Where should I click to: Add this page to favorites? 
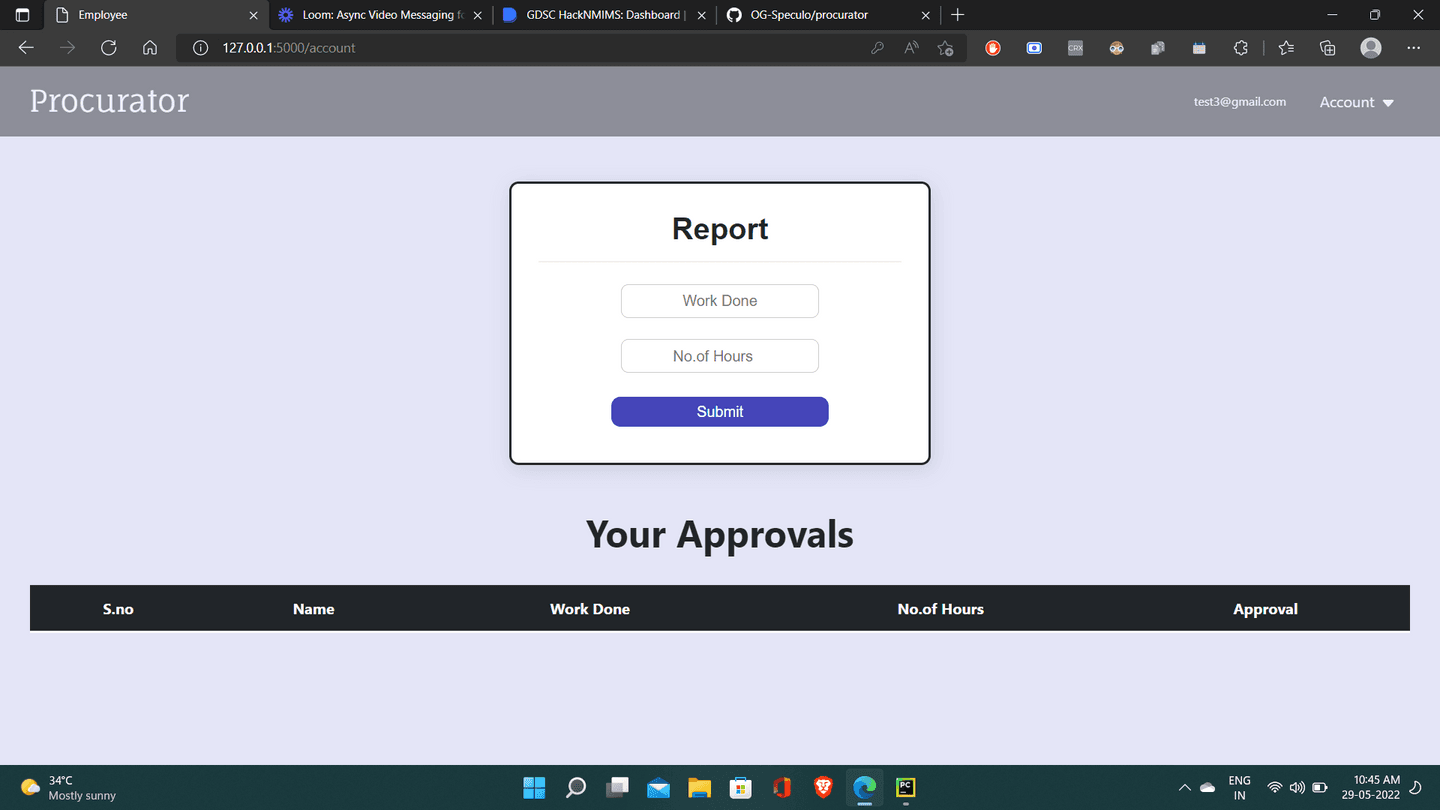tap(945, 48)
